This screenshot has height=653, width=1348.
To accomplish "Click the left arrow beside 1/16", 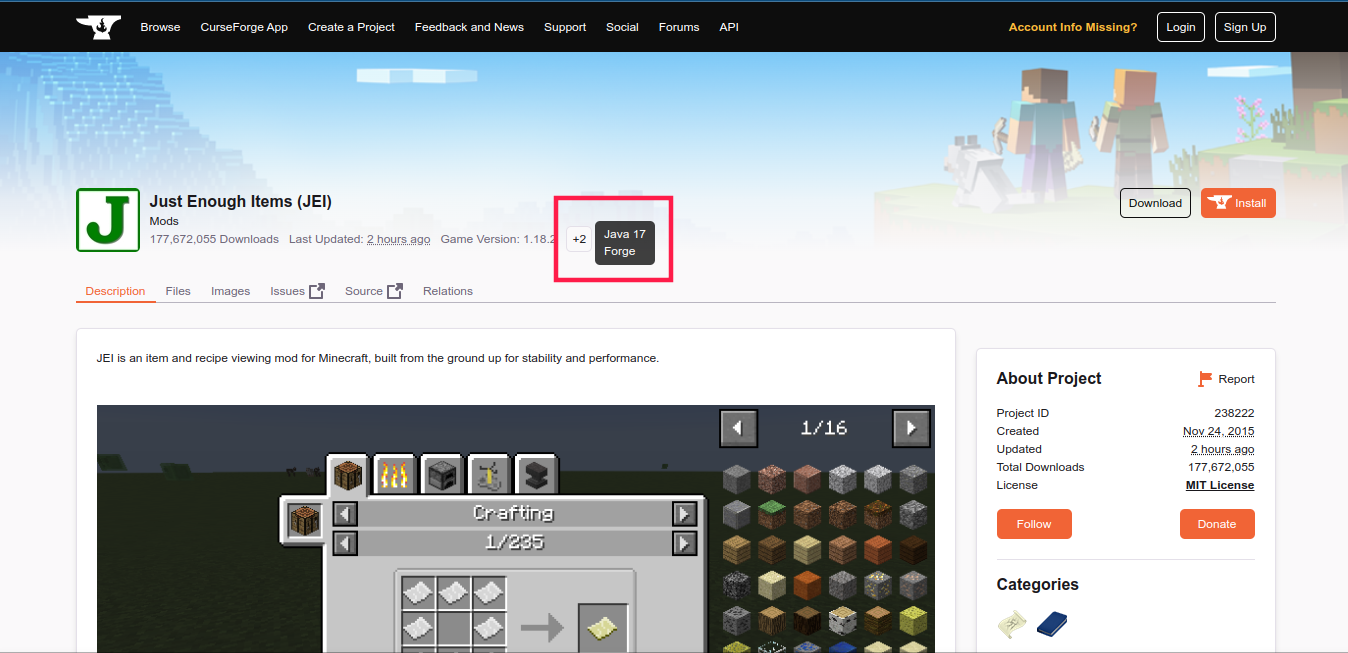I will pyautogui.click(x=738, y=428).
